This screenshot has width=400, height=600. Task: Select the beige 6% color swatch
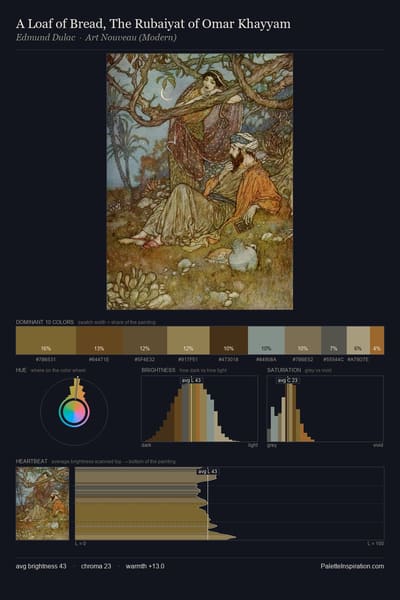click(358, 340)
